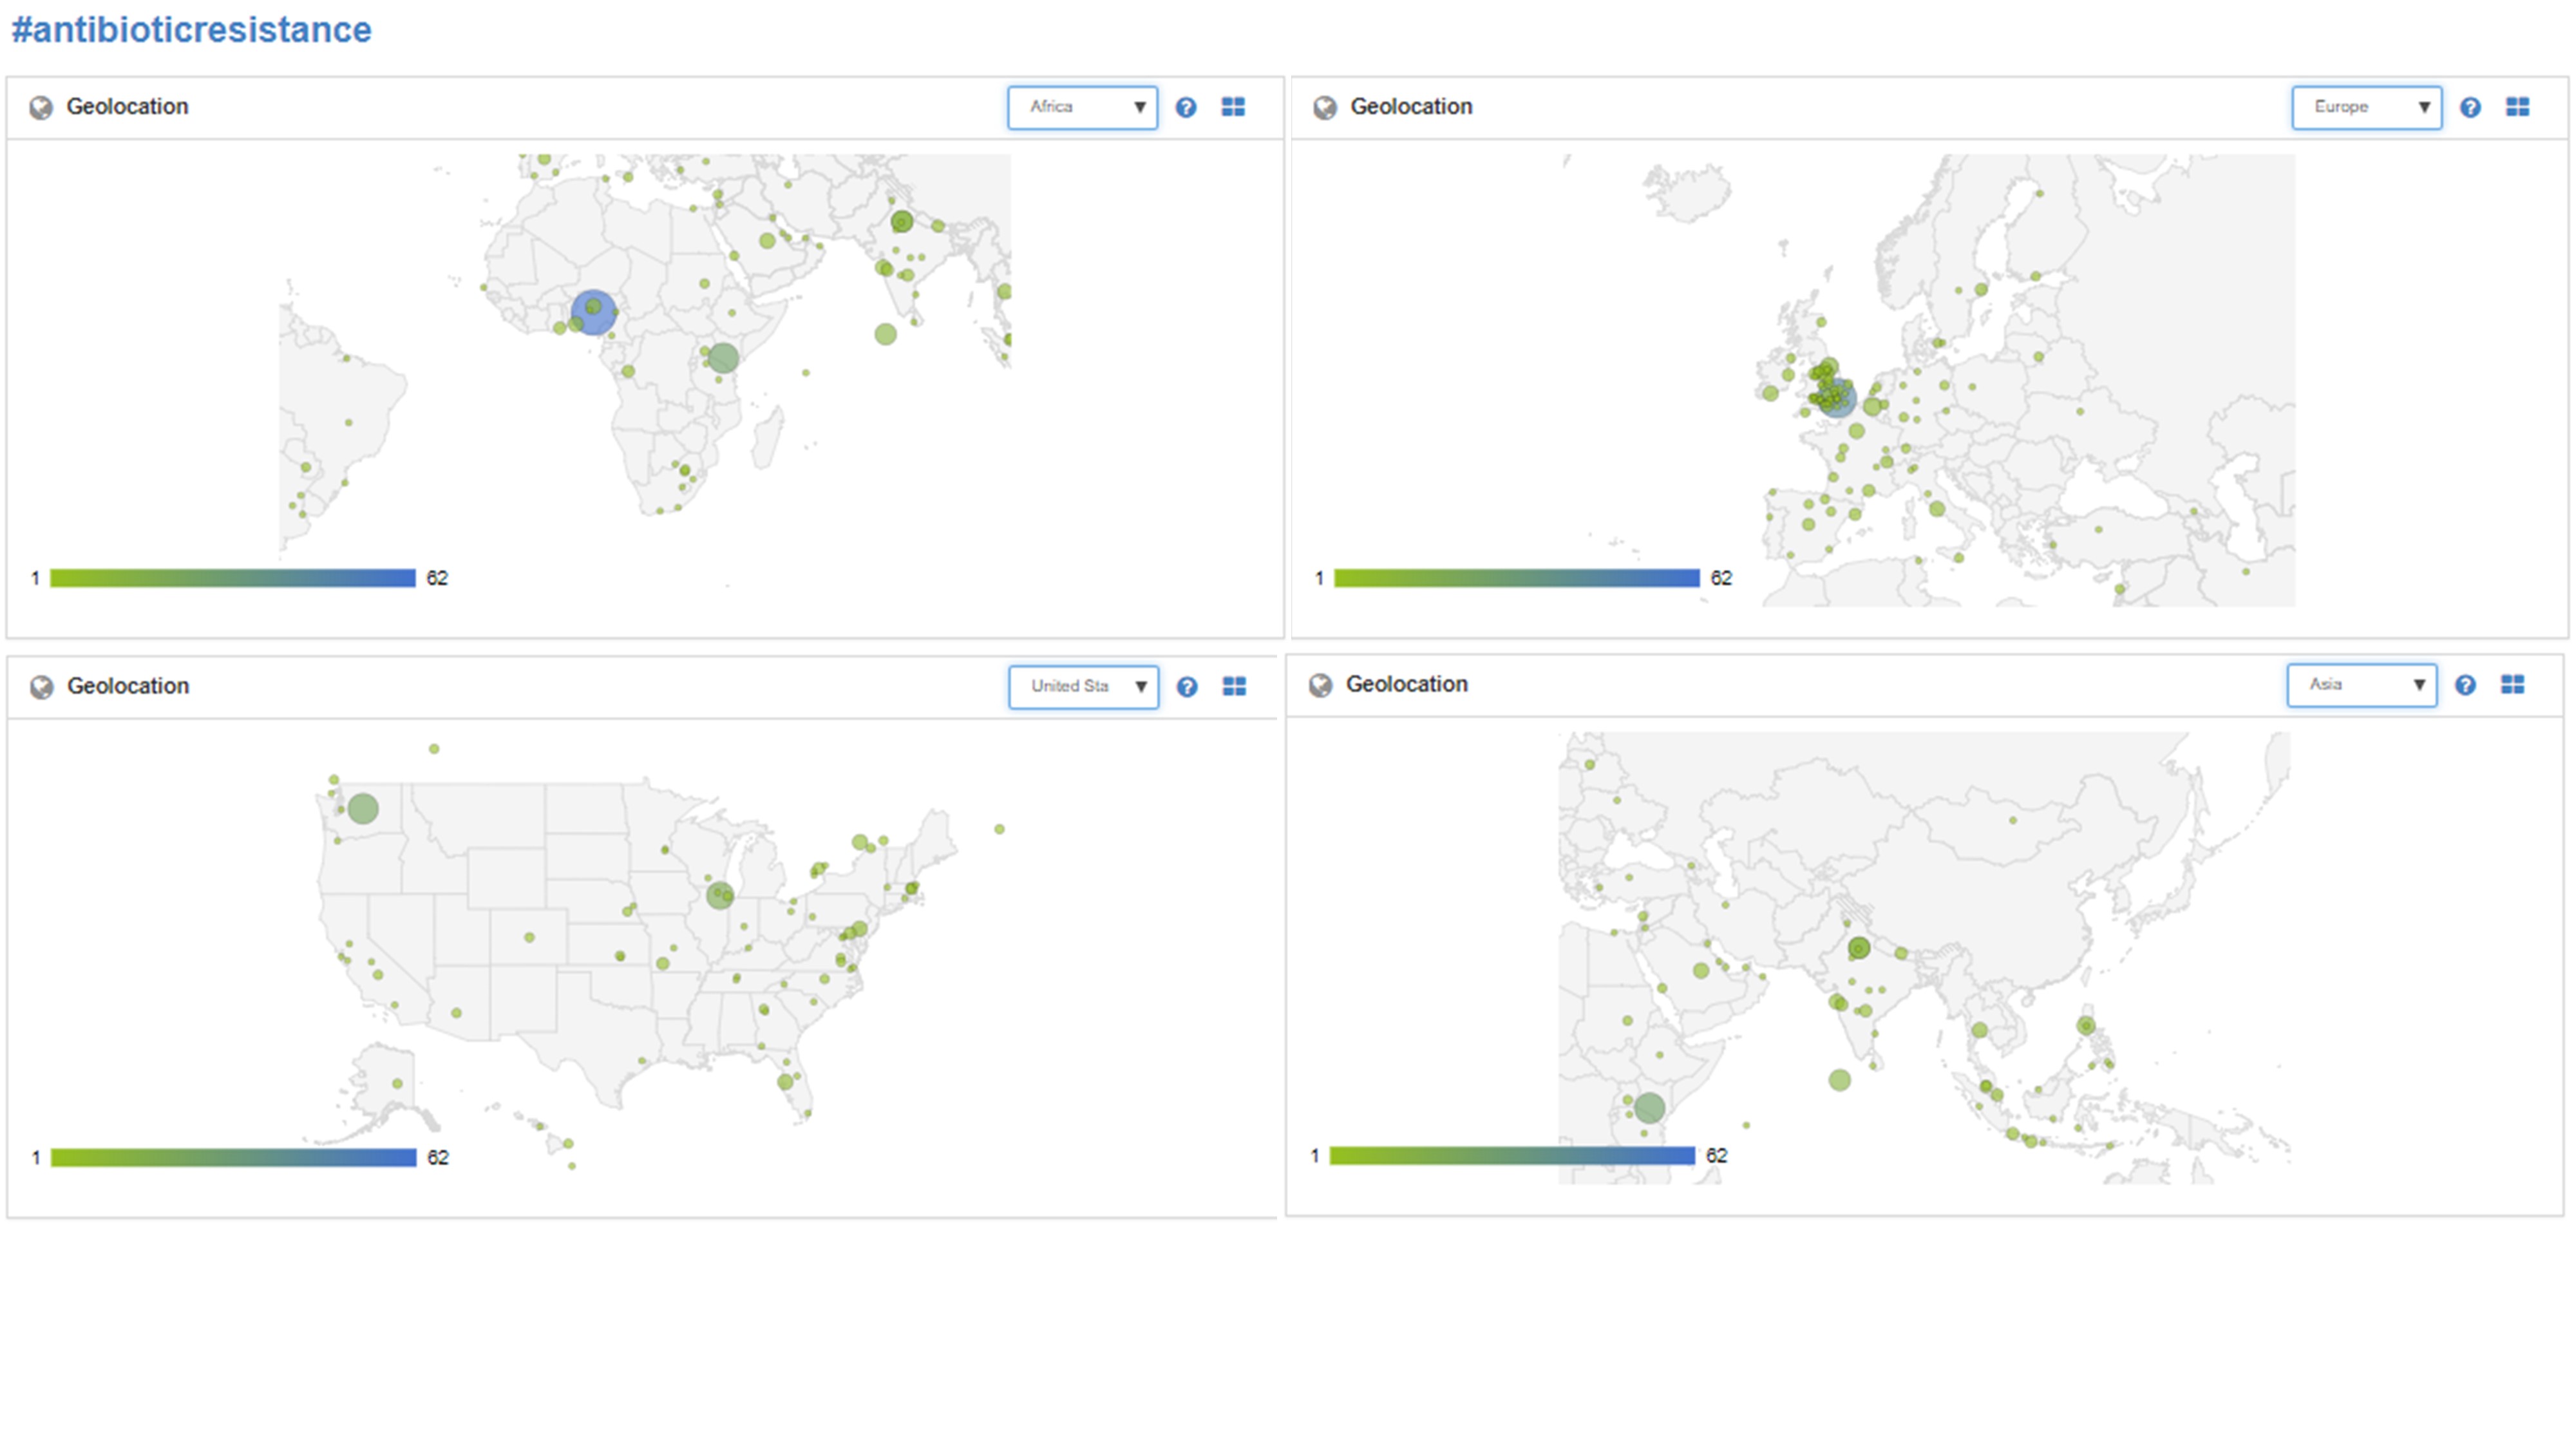
Task: Open the United States region dropdown
Action: pyautogui.click(x=1083, y=686)
